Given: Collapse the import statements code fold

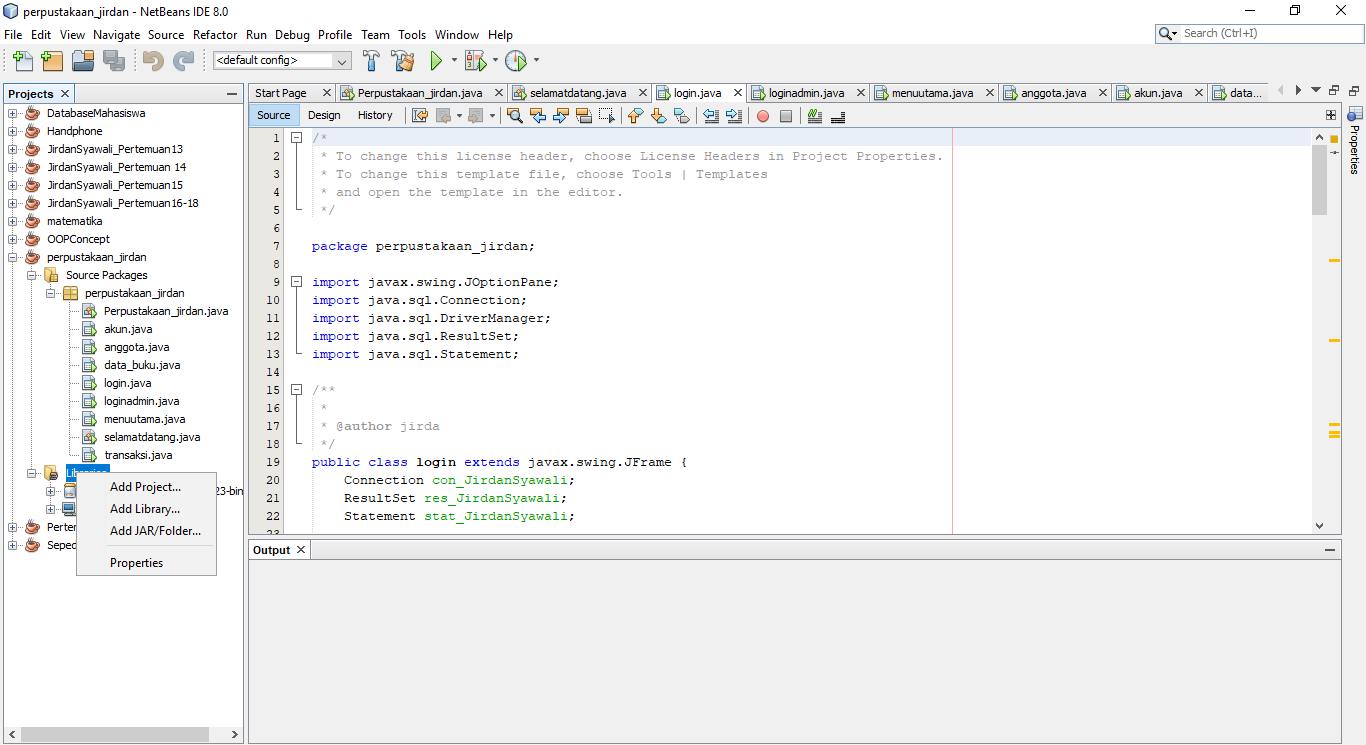Looking at the screenshot, I should coord(296,282).
